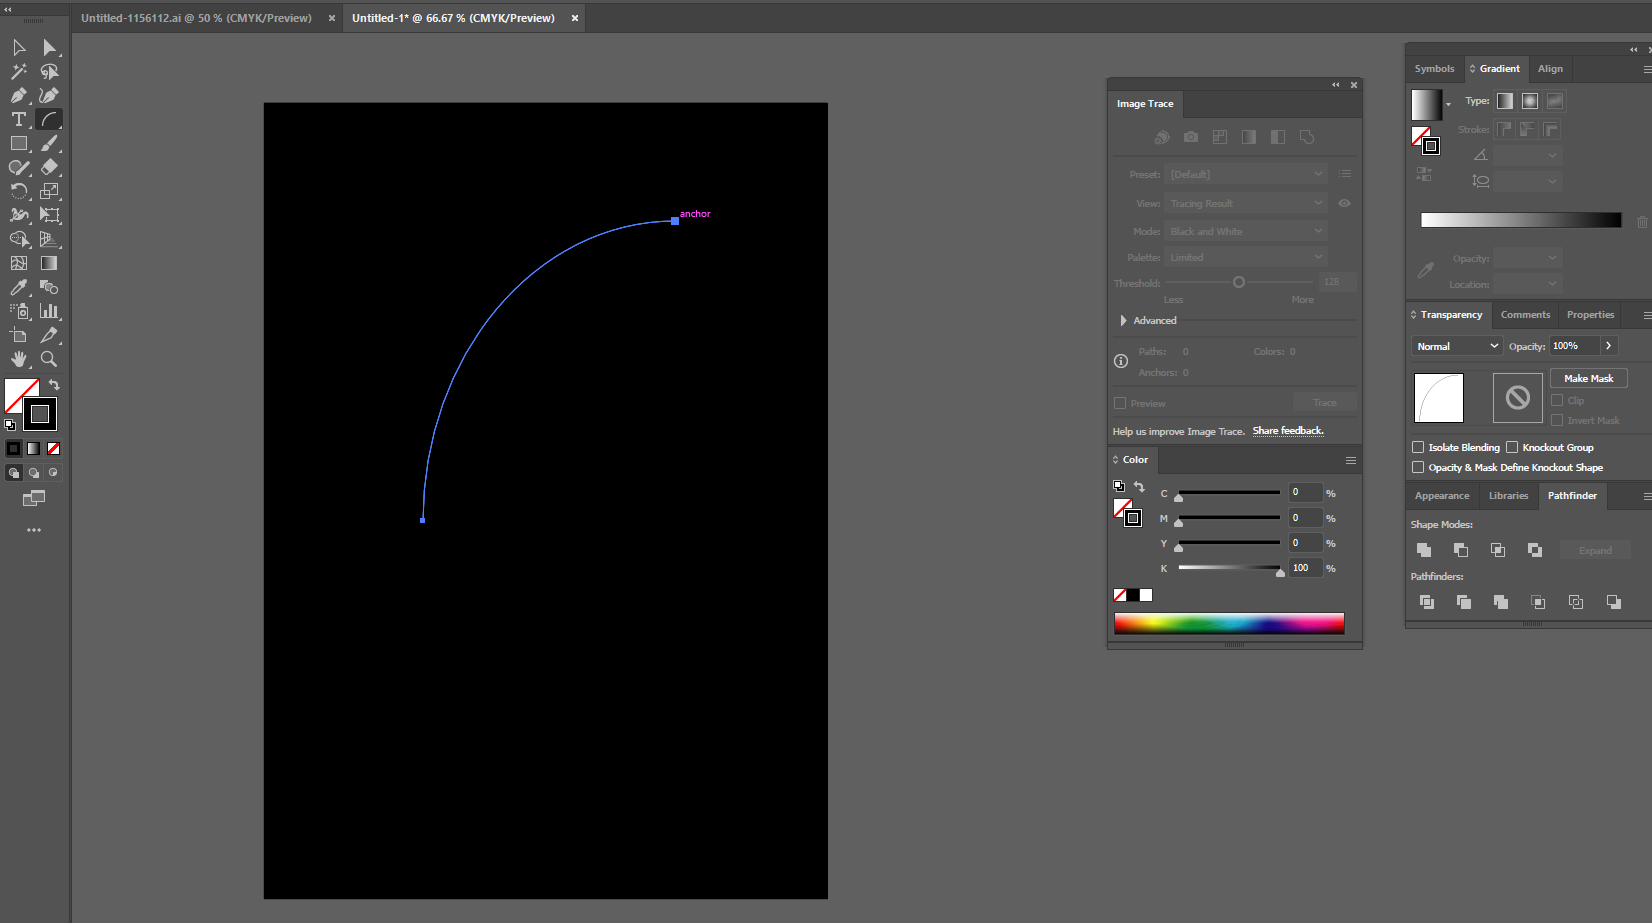Select the Pen tool
The width and height of the screenshot is (1652, 923).
(x=19, y=95)
